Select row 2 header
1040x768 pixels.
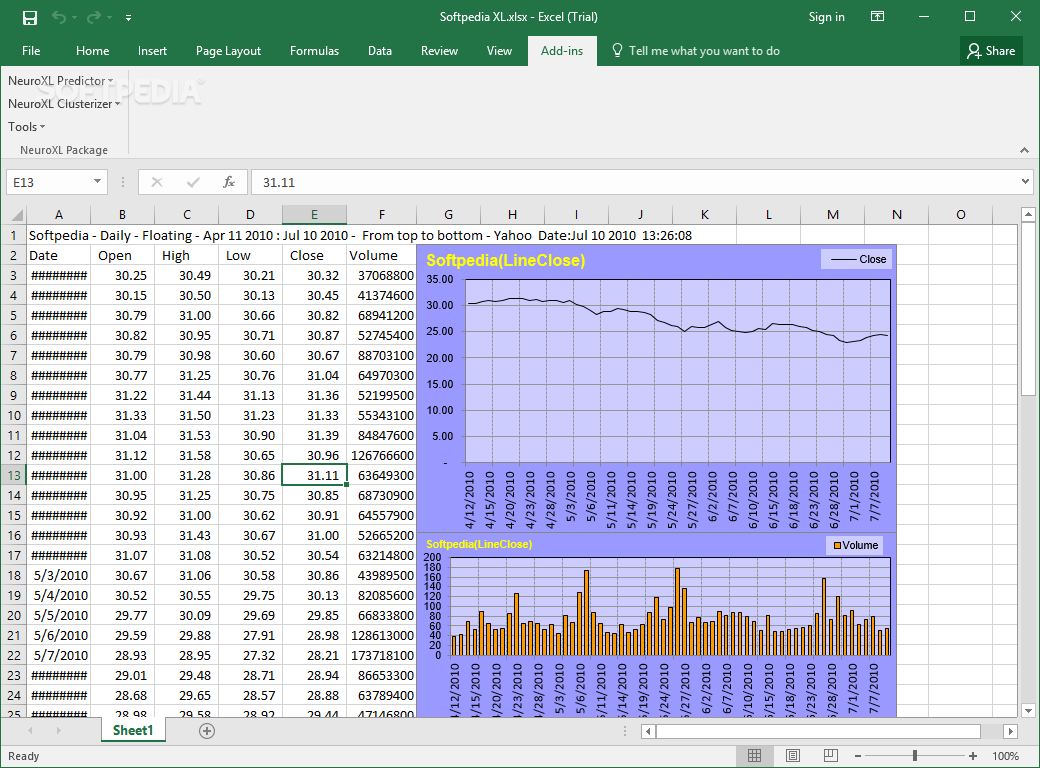tap(13, 255)
